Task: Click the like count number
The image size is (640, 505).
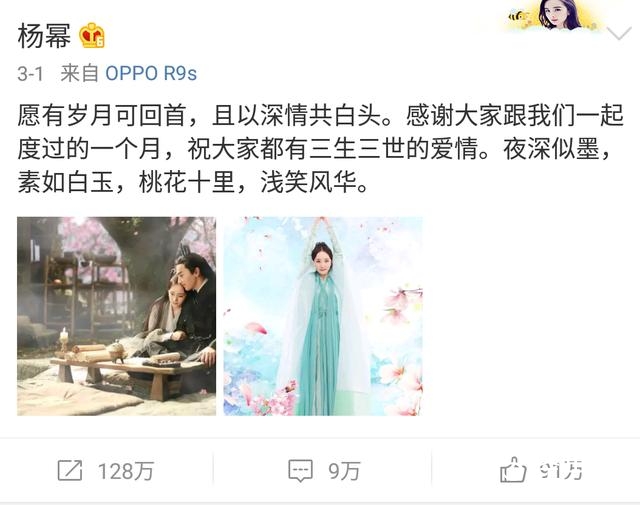Action: [x=561, y=471]
